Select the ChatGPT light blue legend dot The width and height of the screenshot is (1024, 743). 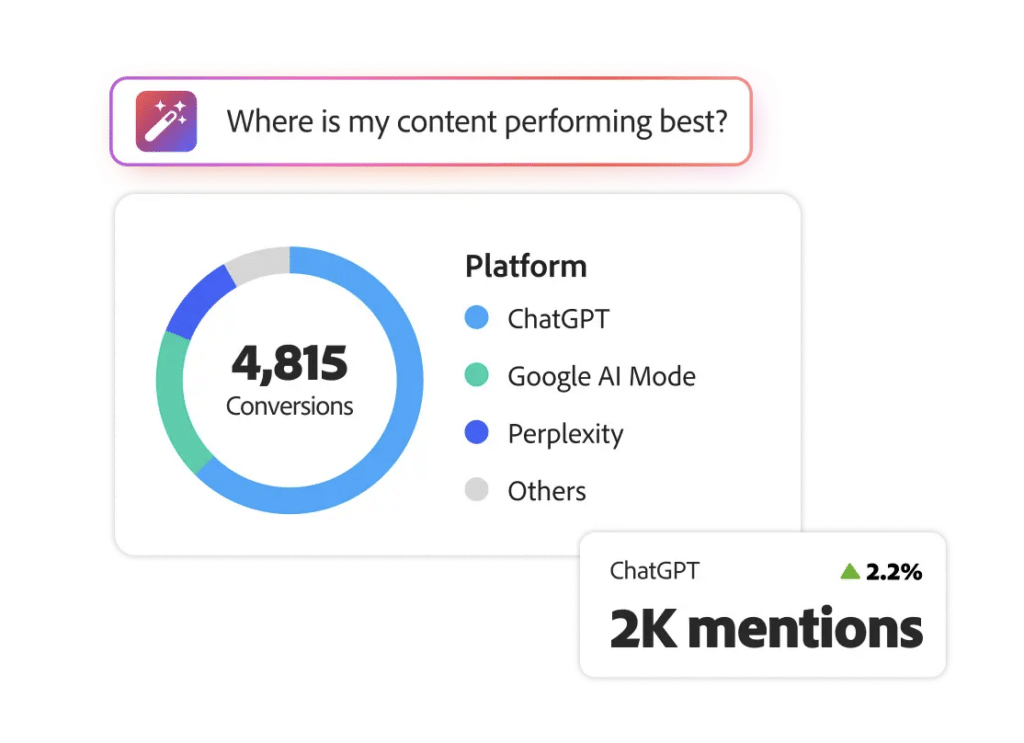tap(477, 317)
